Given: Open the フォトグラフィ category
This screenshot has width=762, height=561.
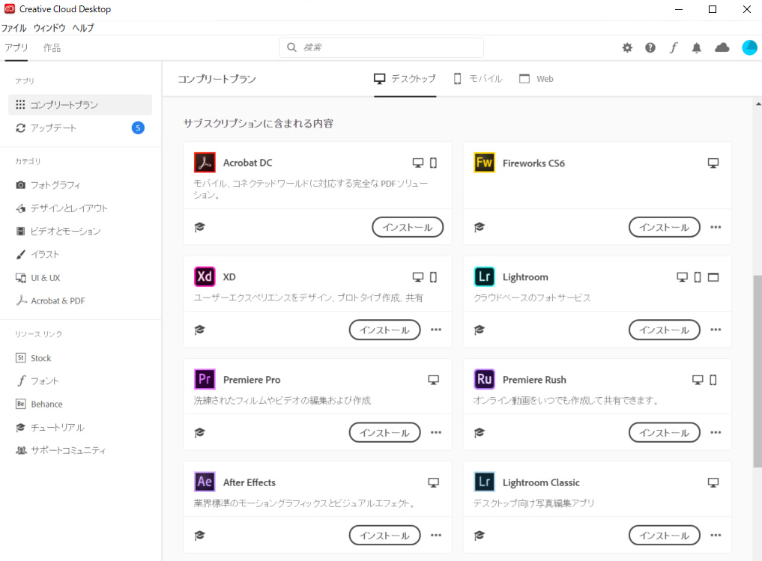Looking at the screenshot, I should [x=48, y=185].
